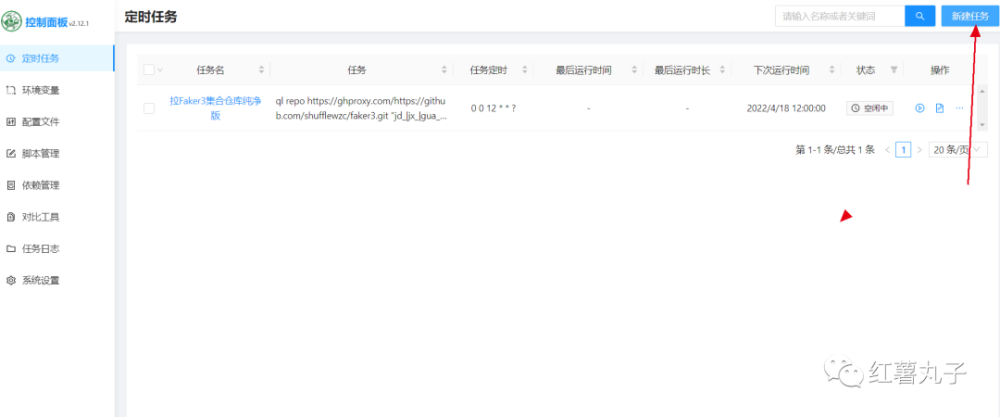The width and height of the screenshot is (1000, 417).
Task: Click the cron value 0 0 12 * * ?
Action: [493, 108]
